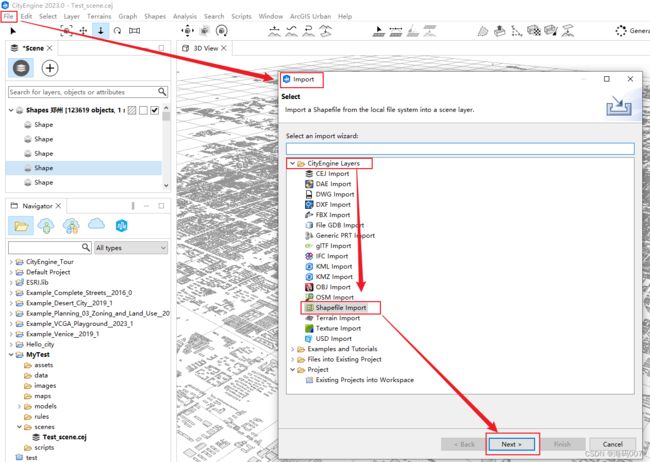Select Terrain Import wizard
The width and height of the screenshot is (650, 462).
tap(332, 318)
